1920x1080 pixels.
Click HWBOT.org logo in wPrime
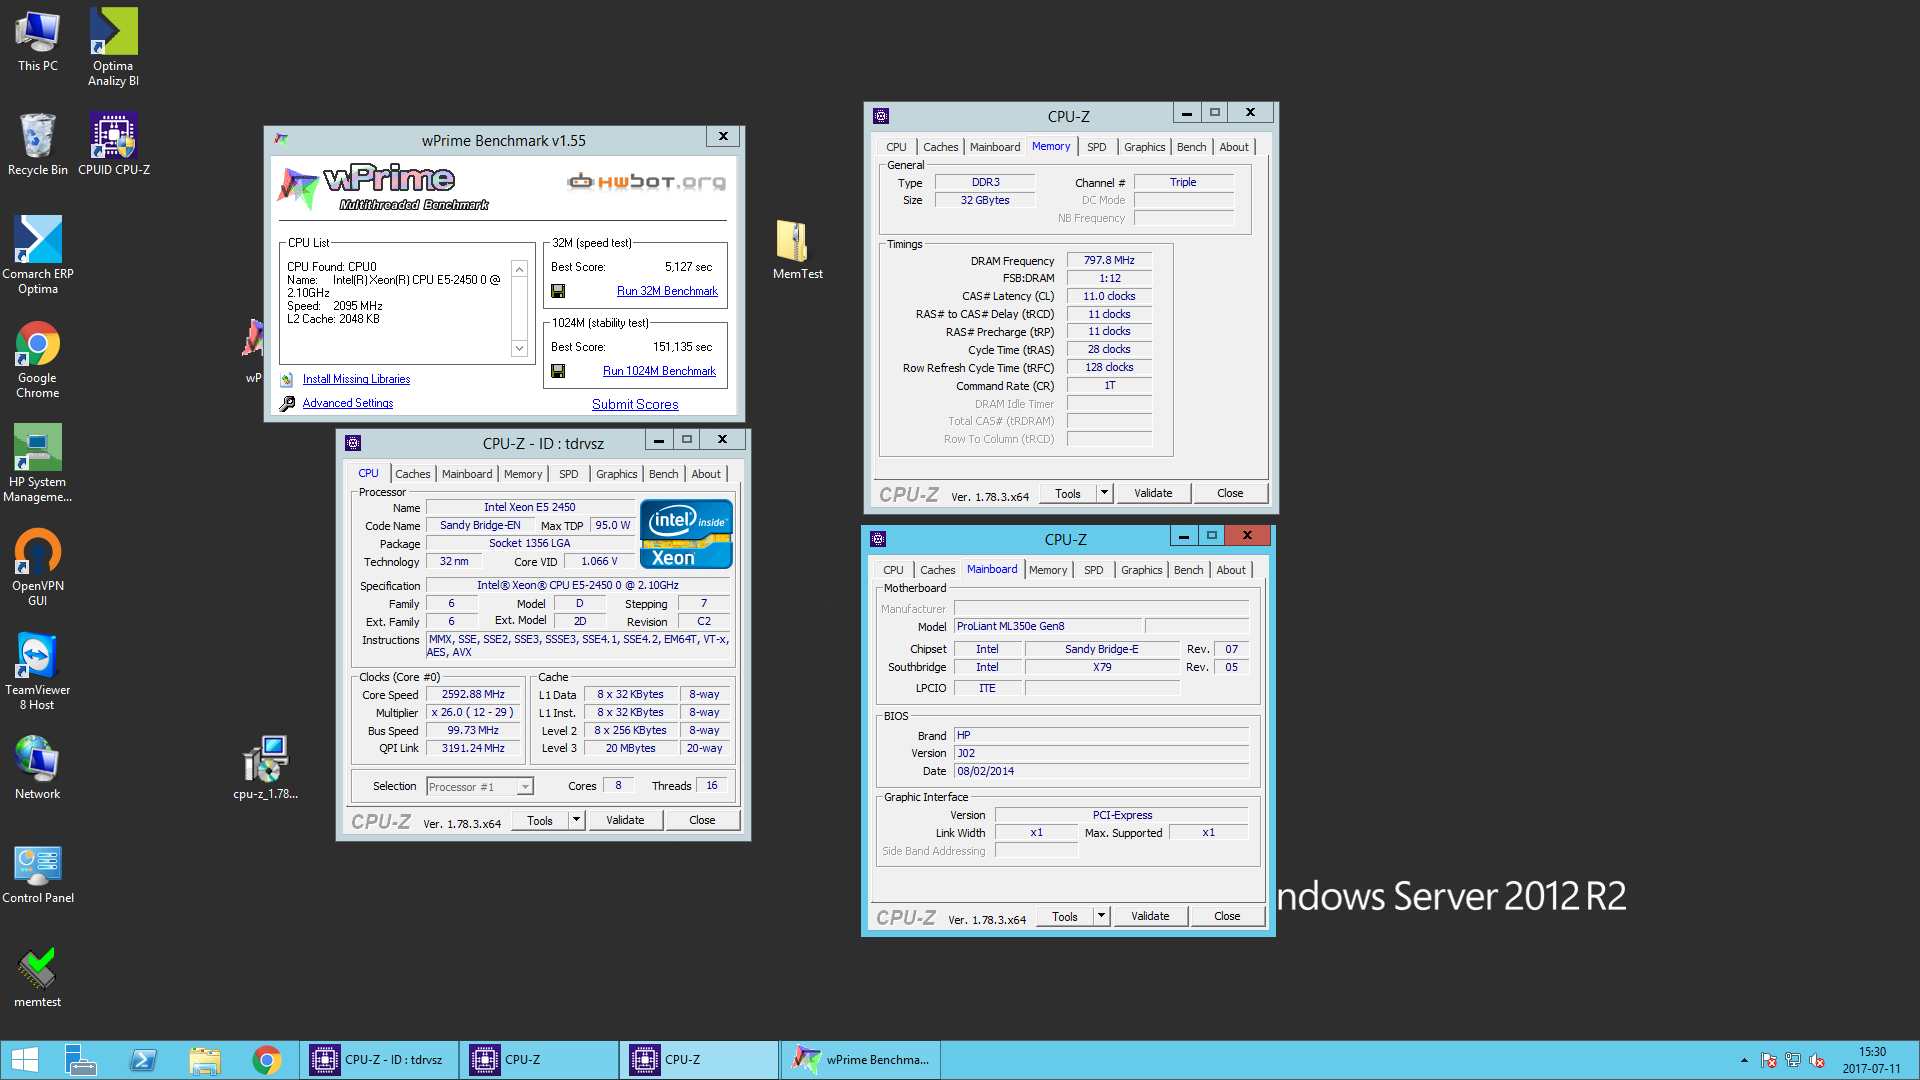click(x=646, y=181)
